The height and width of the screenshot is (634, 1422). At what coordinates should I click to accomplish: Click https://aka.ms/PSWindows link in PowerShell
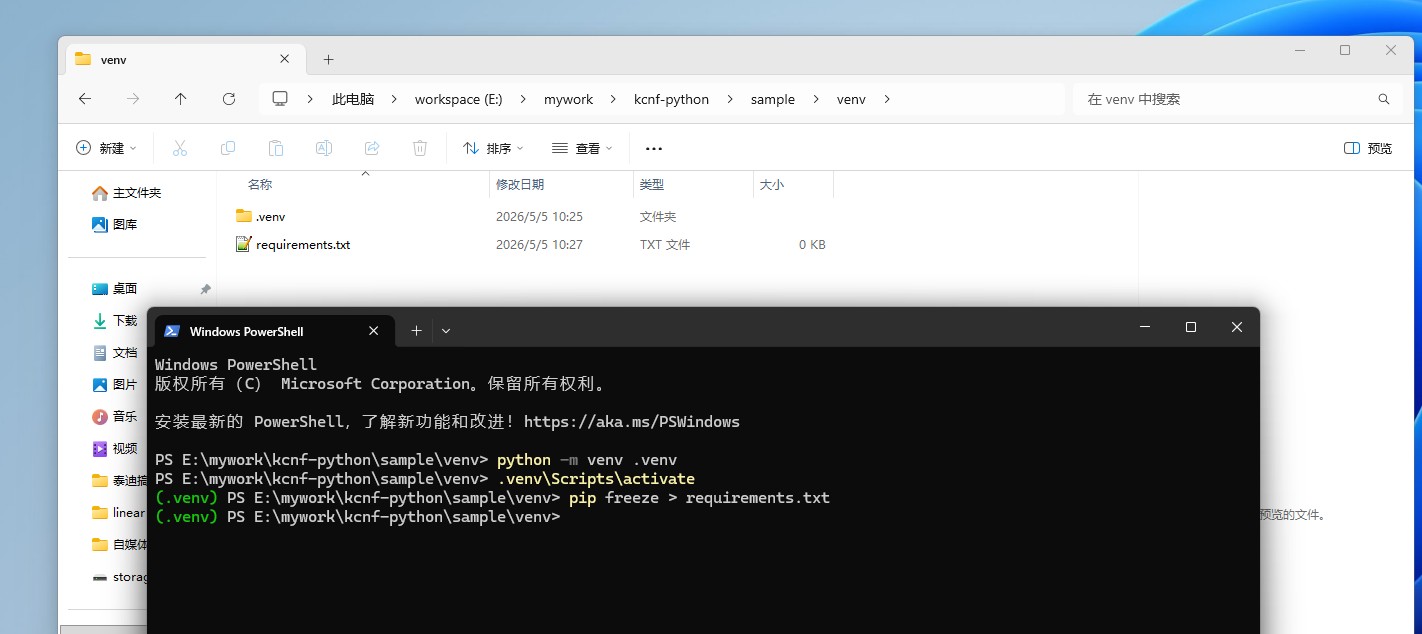632,422
